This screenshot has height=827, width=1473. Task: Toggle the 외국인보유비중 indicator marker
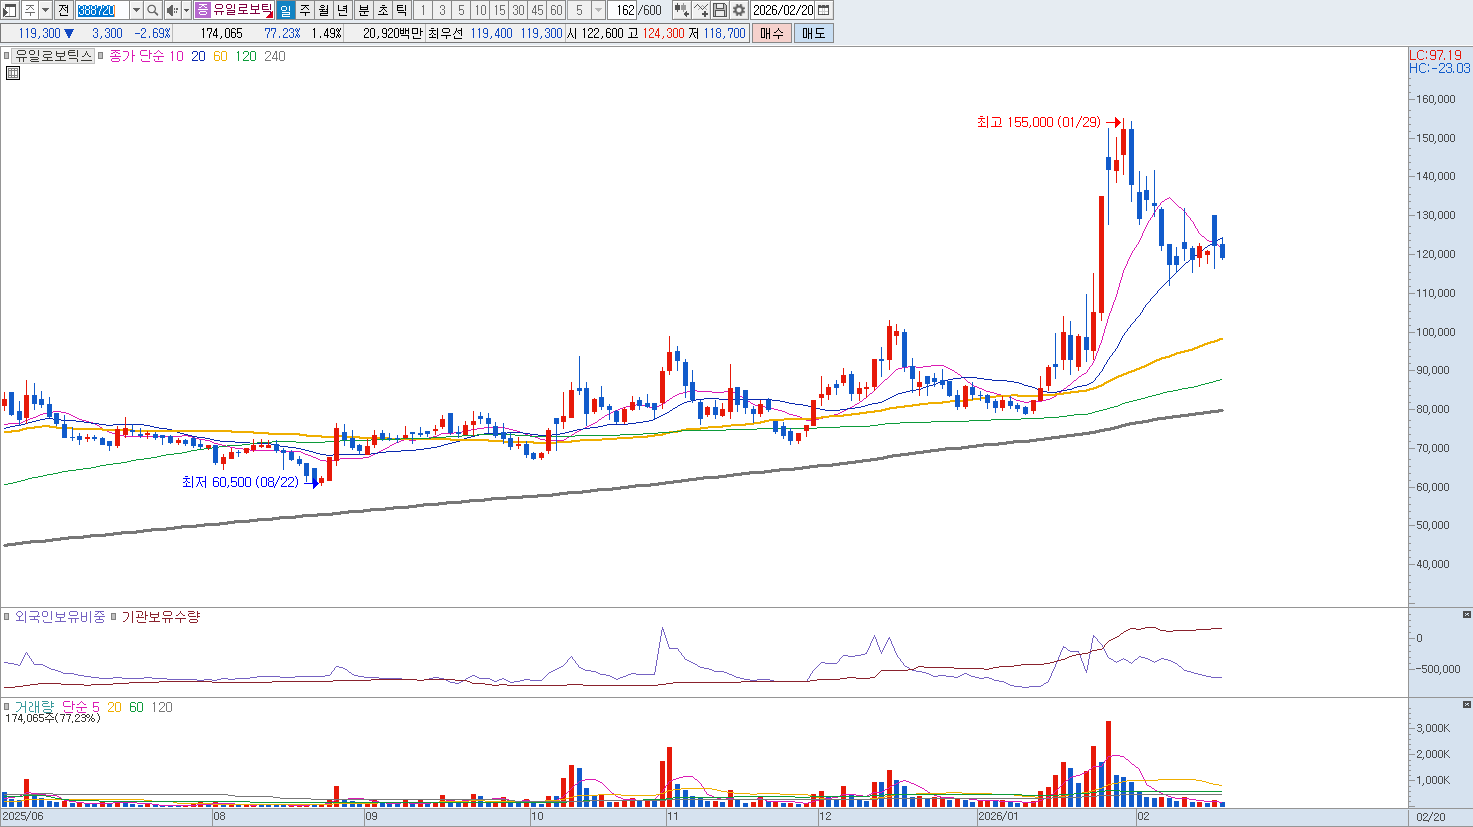7,617
